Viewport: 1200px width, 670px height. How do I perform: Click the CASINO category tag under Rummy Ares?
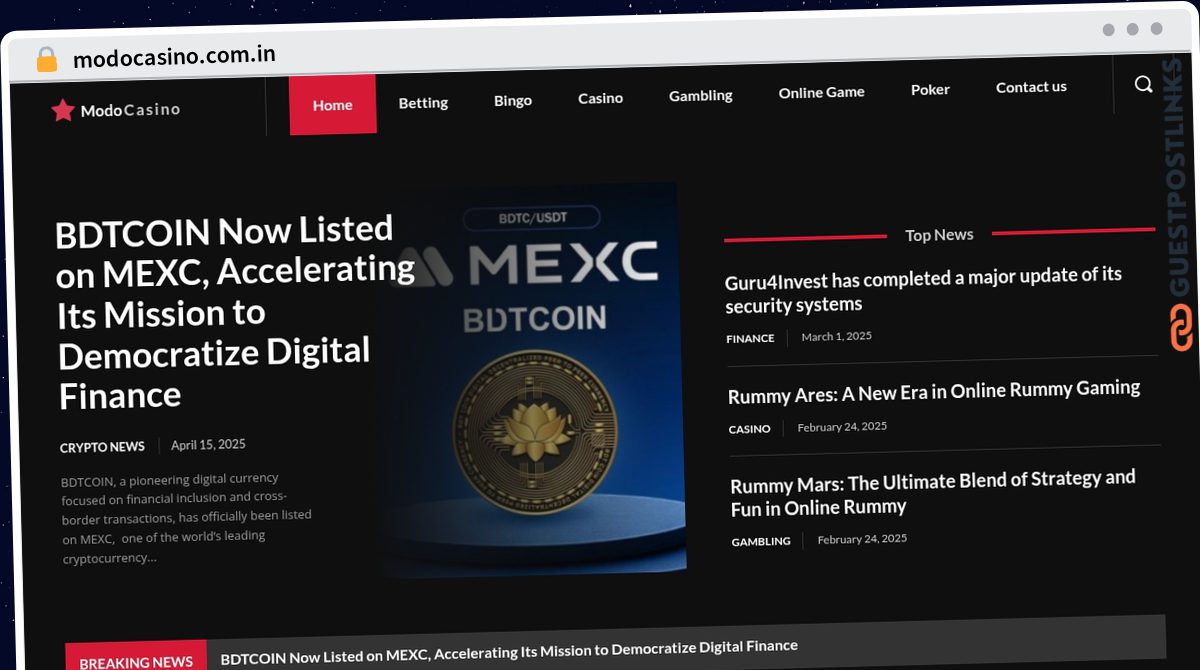pos(749,429)
